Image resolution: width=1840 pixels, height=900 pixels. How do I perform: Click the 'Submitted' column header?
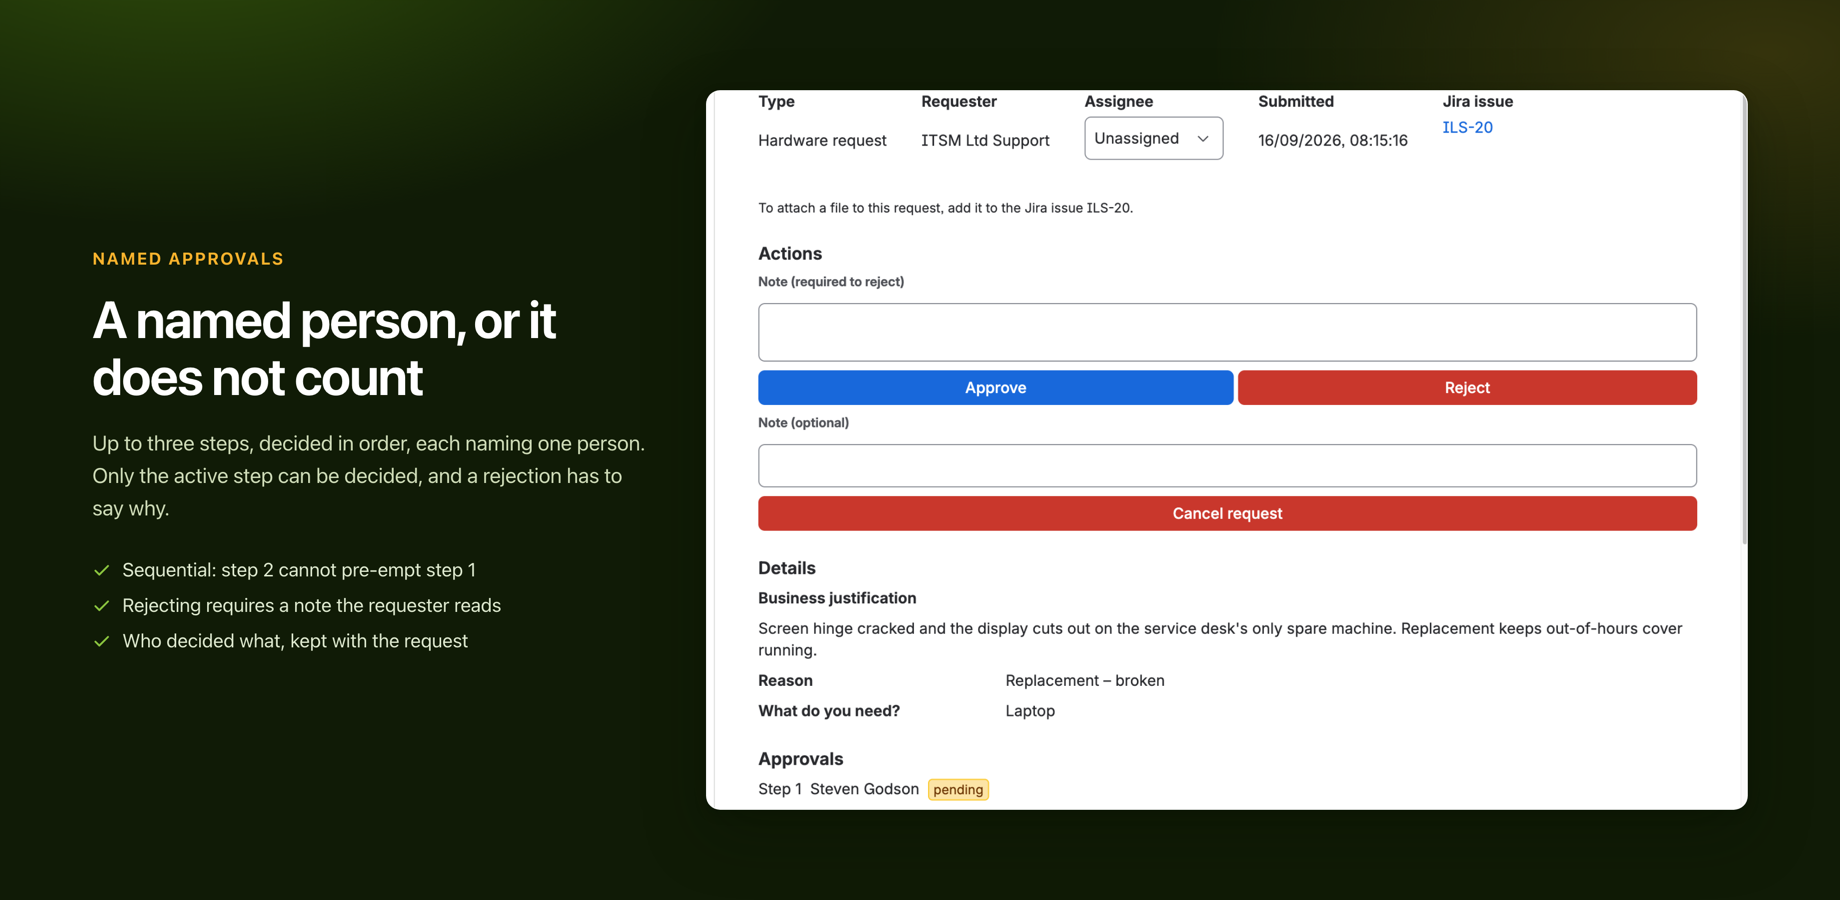(1296, 101)
